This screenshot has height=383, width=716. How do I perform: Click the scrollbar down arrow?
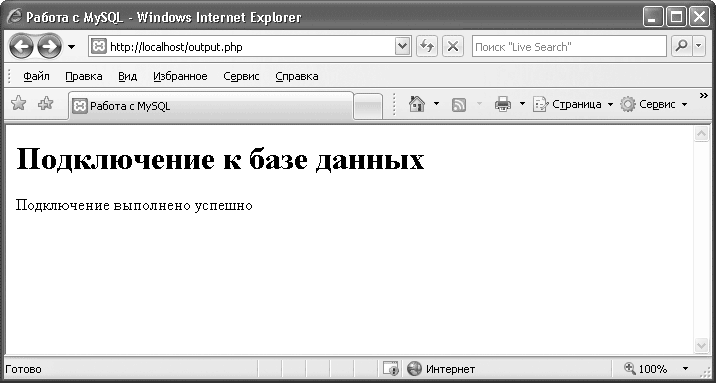(x=700, y=345)
